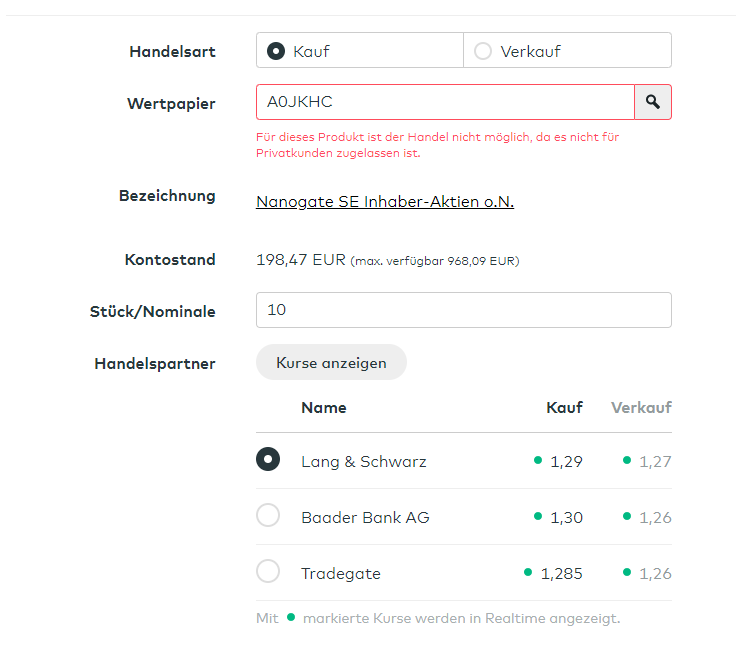Select the Verkauf trade type option
This screenshot has height=647, width=736.
coord(483,51)
